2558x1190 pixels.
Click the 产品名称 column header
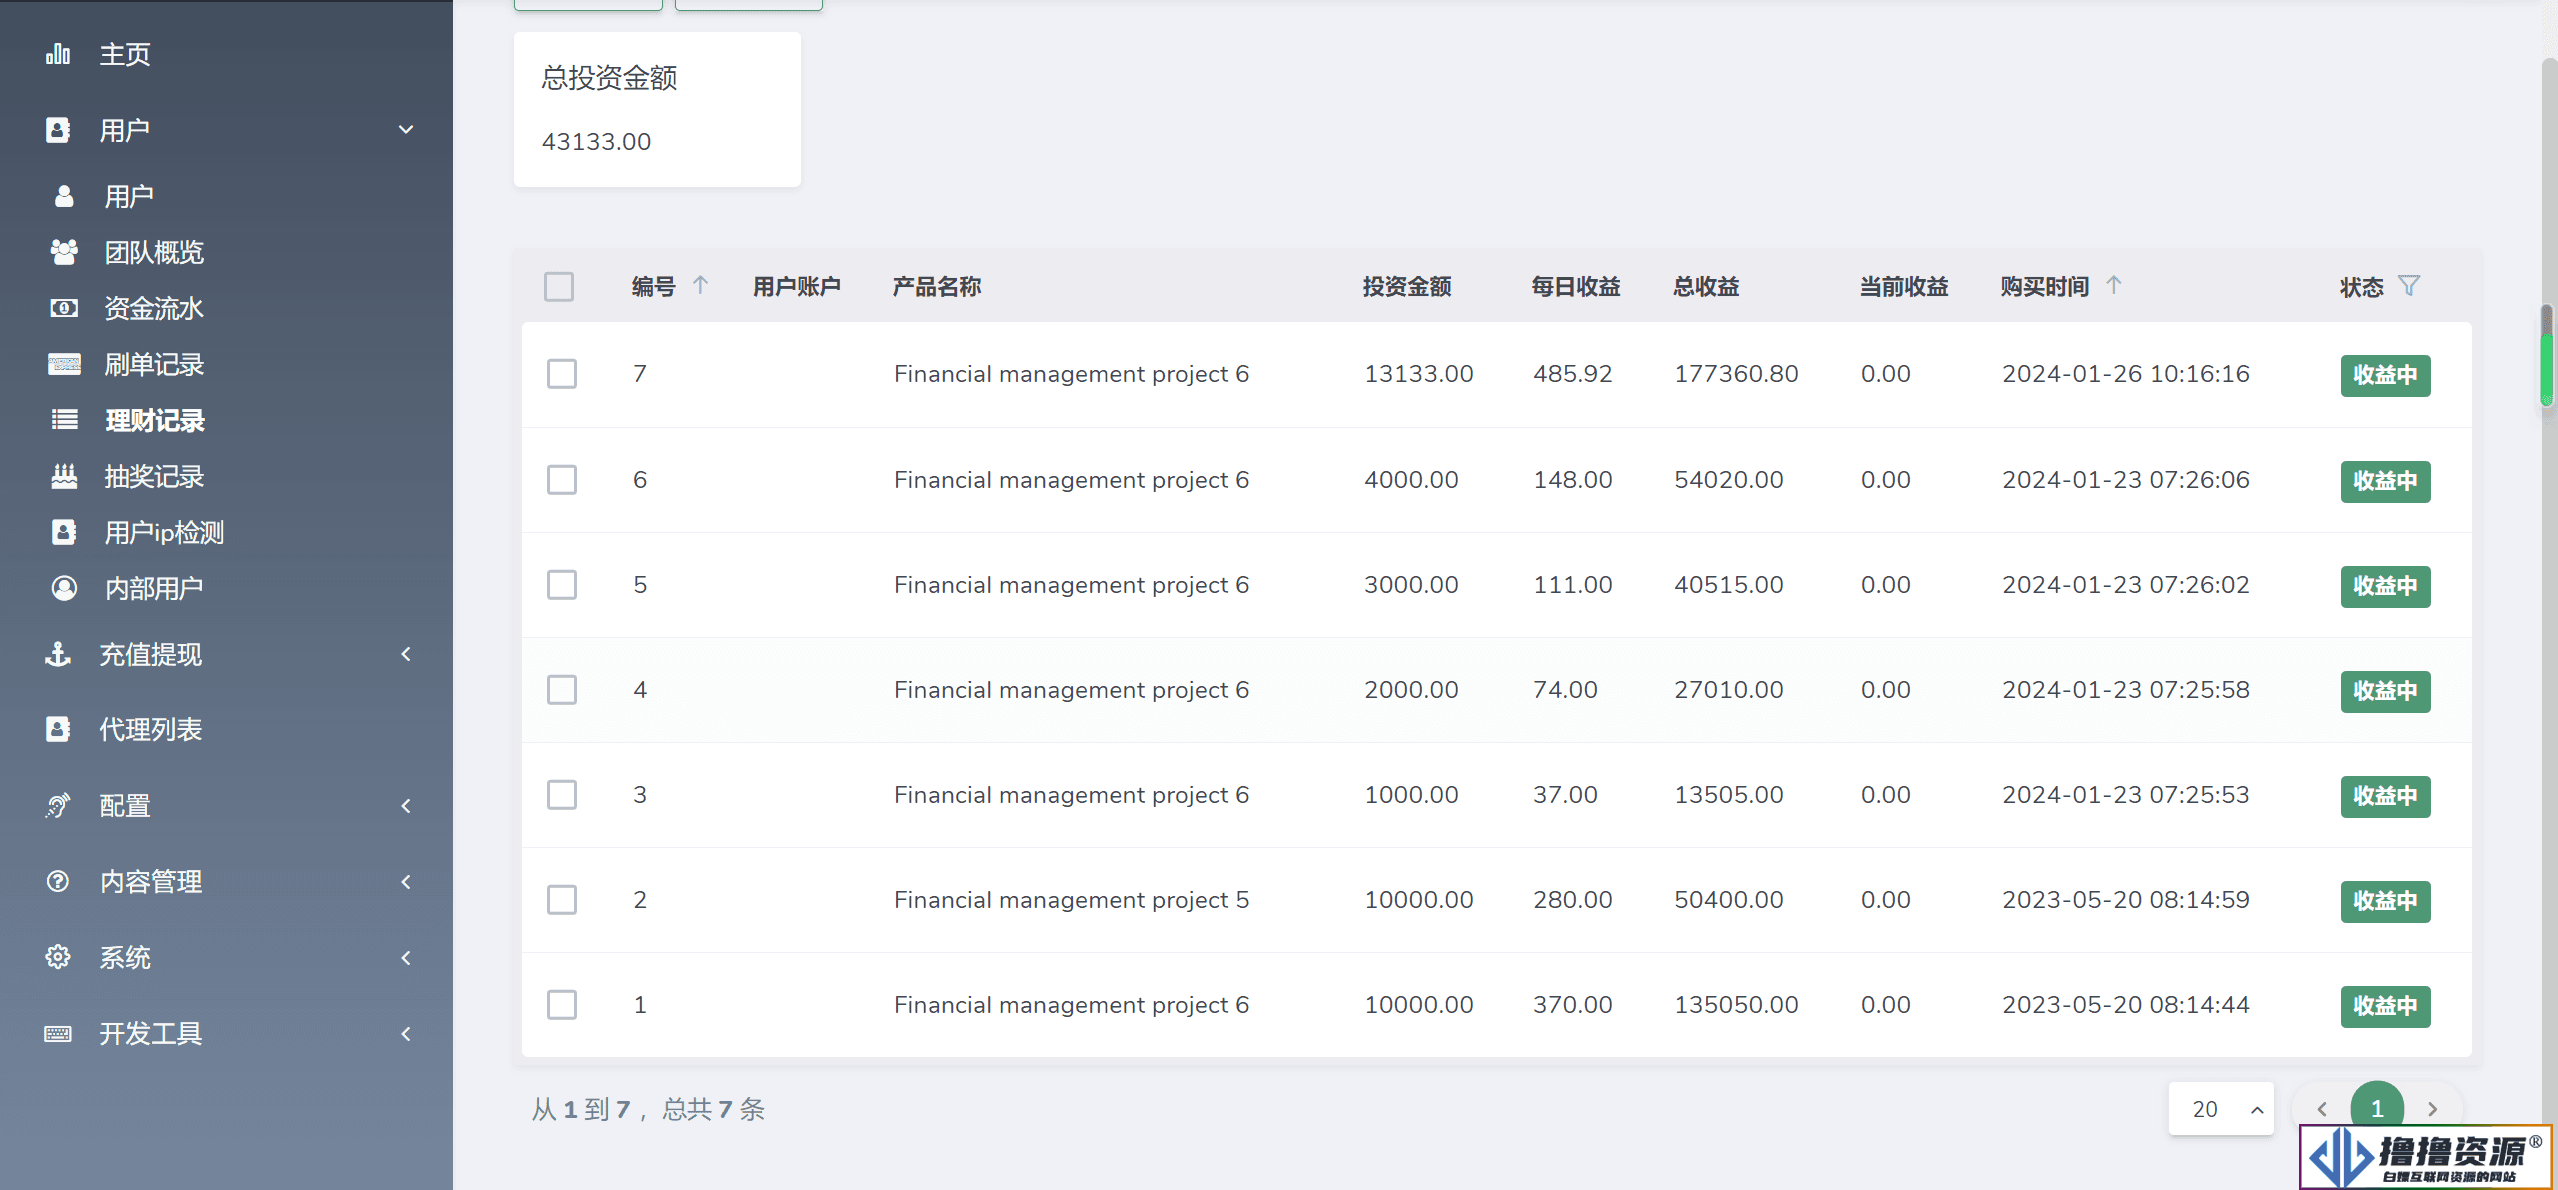tap(937, 287)
